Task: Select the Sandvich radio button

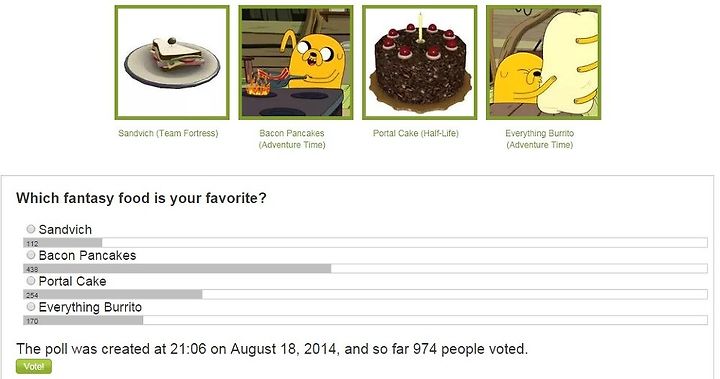Action: click(31, 229)
